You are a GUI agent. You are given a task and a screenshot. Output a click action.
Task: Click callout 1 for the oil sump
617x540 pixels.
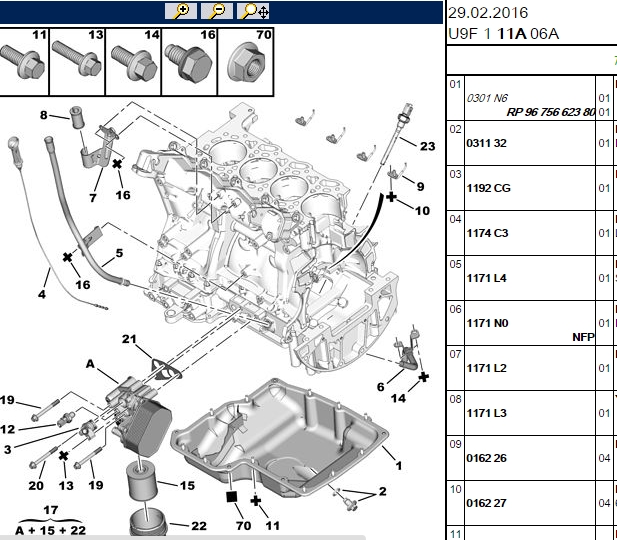click(399, 466)
